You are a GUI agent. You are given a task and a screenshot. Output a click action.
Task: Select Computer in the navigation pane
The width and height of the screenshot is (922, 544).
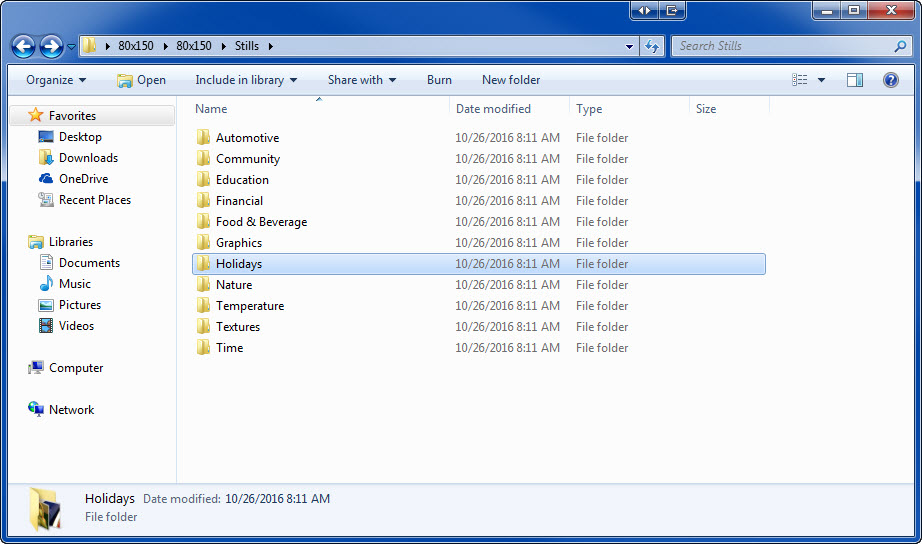coord(76,368)
